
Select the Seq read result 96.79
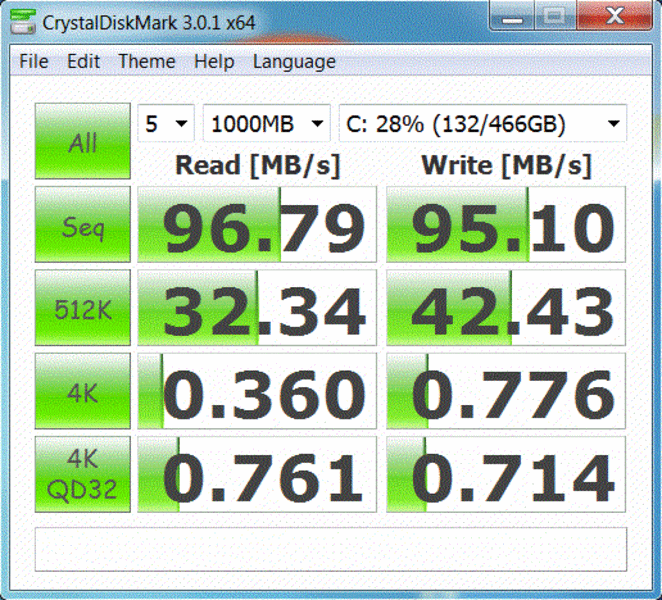[257, 224]
